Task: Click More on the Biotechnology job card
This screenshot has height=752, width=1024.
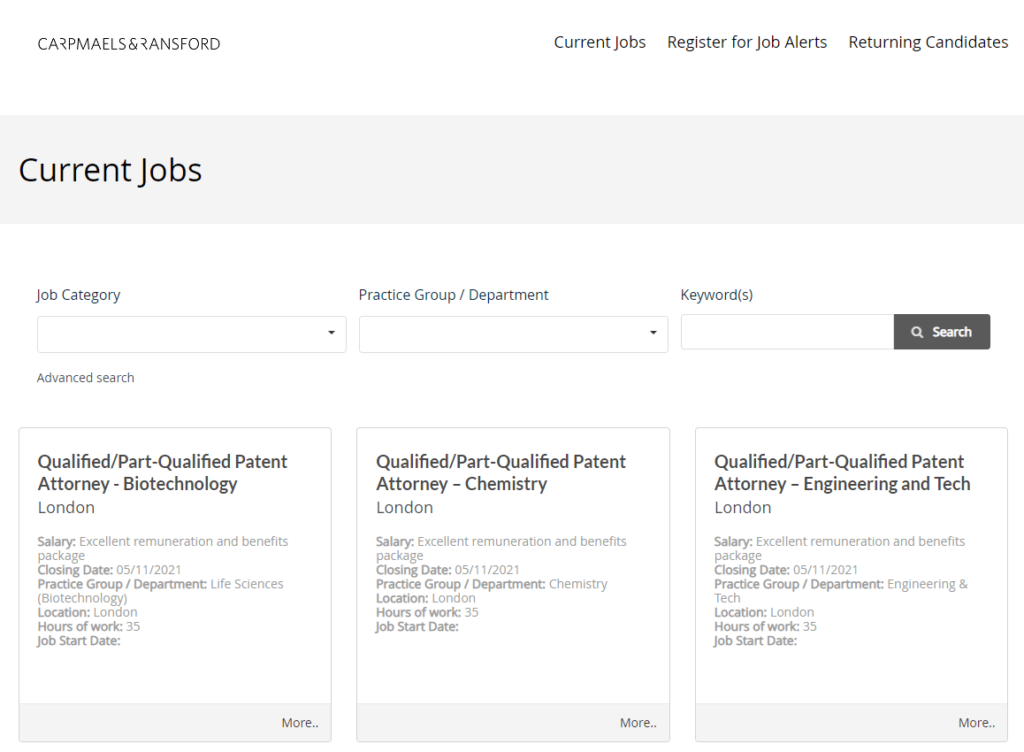Action: (299, 722)
